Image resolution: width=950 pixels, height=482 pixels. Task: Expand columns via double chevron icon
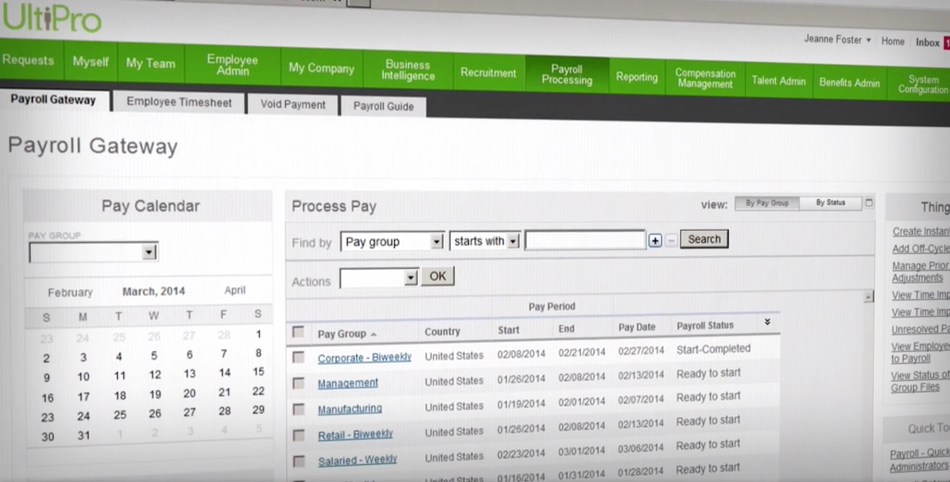point(767,322)
